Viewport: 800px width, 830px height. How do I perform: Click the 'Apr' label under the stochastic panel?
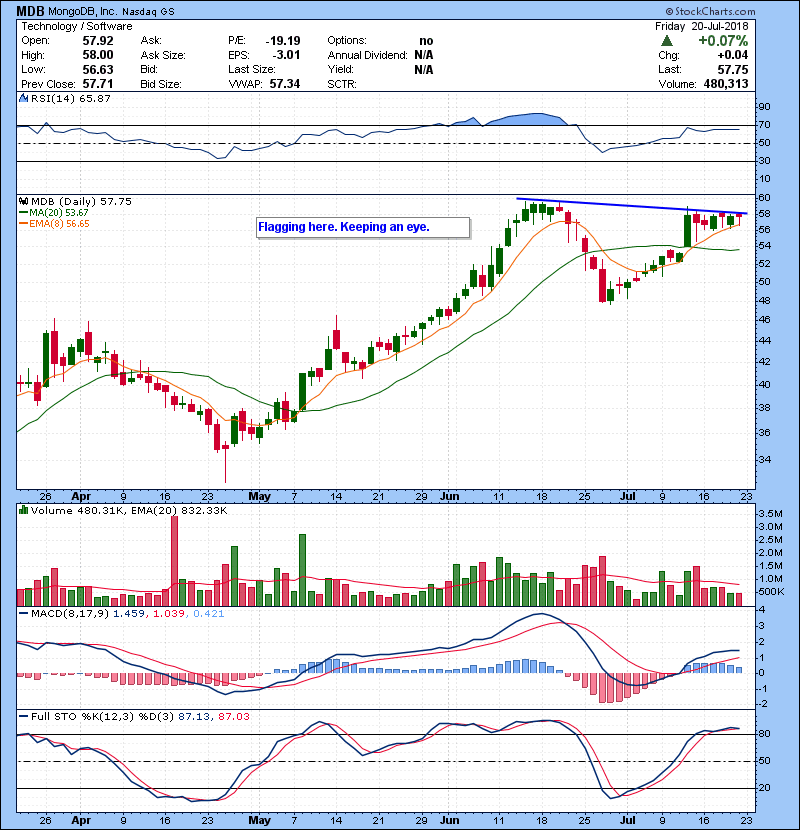pyautogui.click(x=81, y=820)
